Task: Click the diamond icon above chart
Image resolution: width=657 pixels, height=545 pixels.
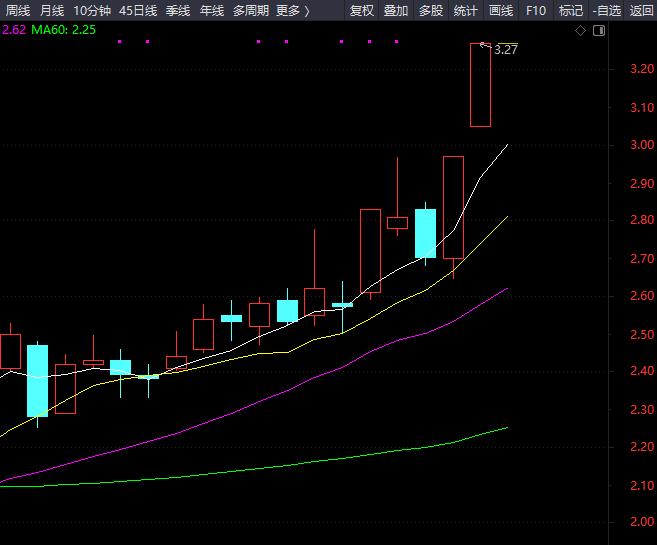Action: tap(580, 31)
